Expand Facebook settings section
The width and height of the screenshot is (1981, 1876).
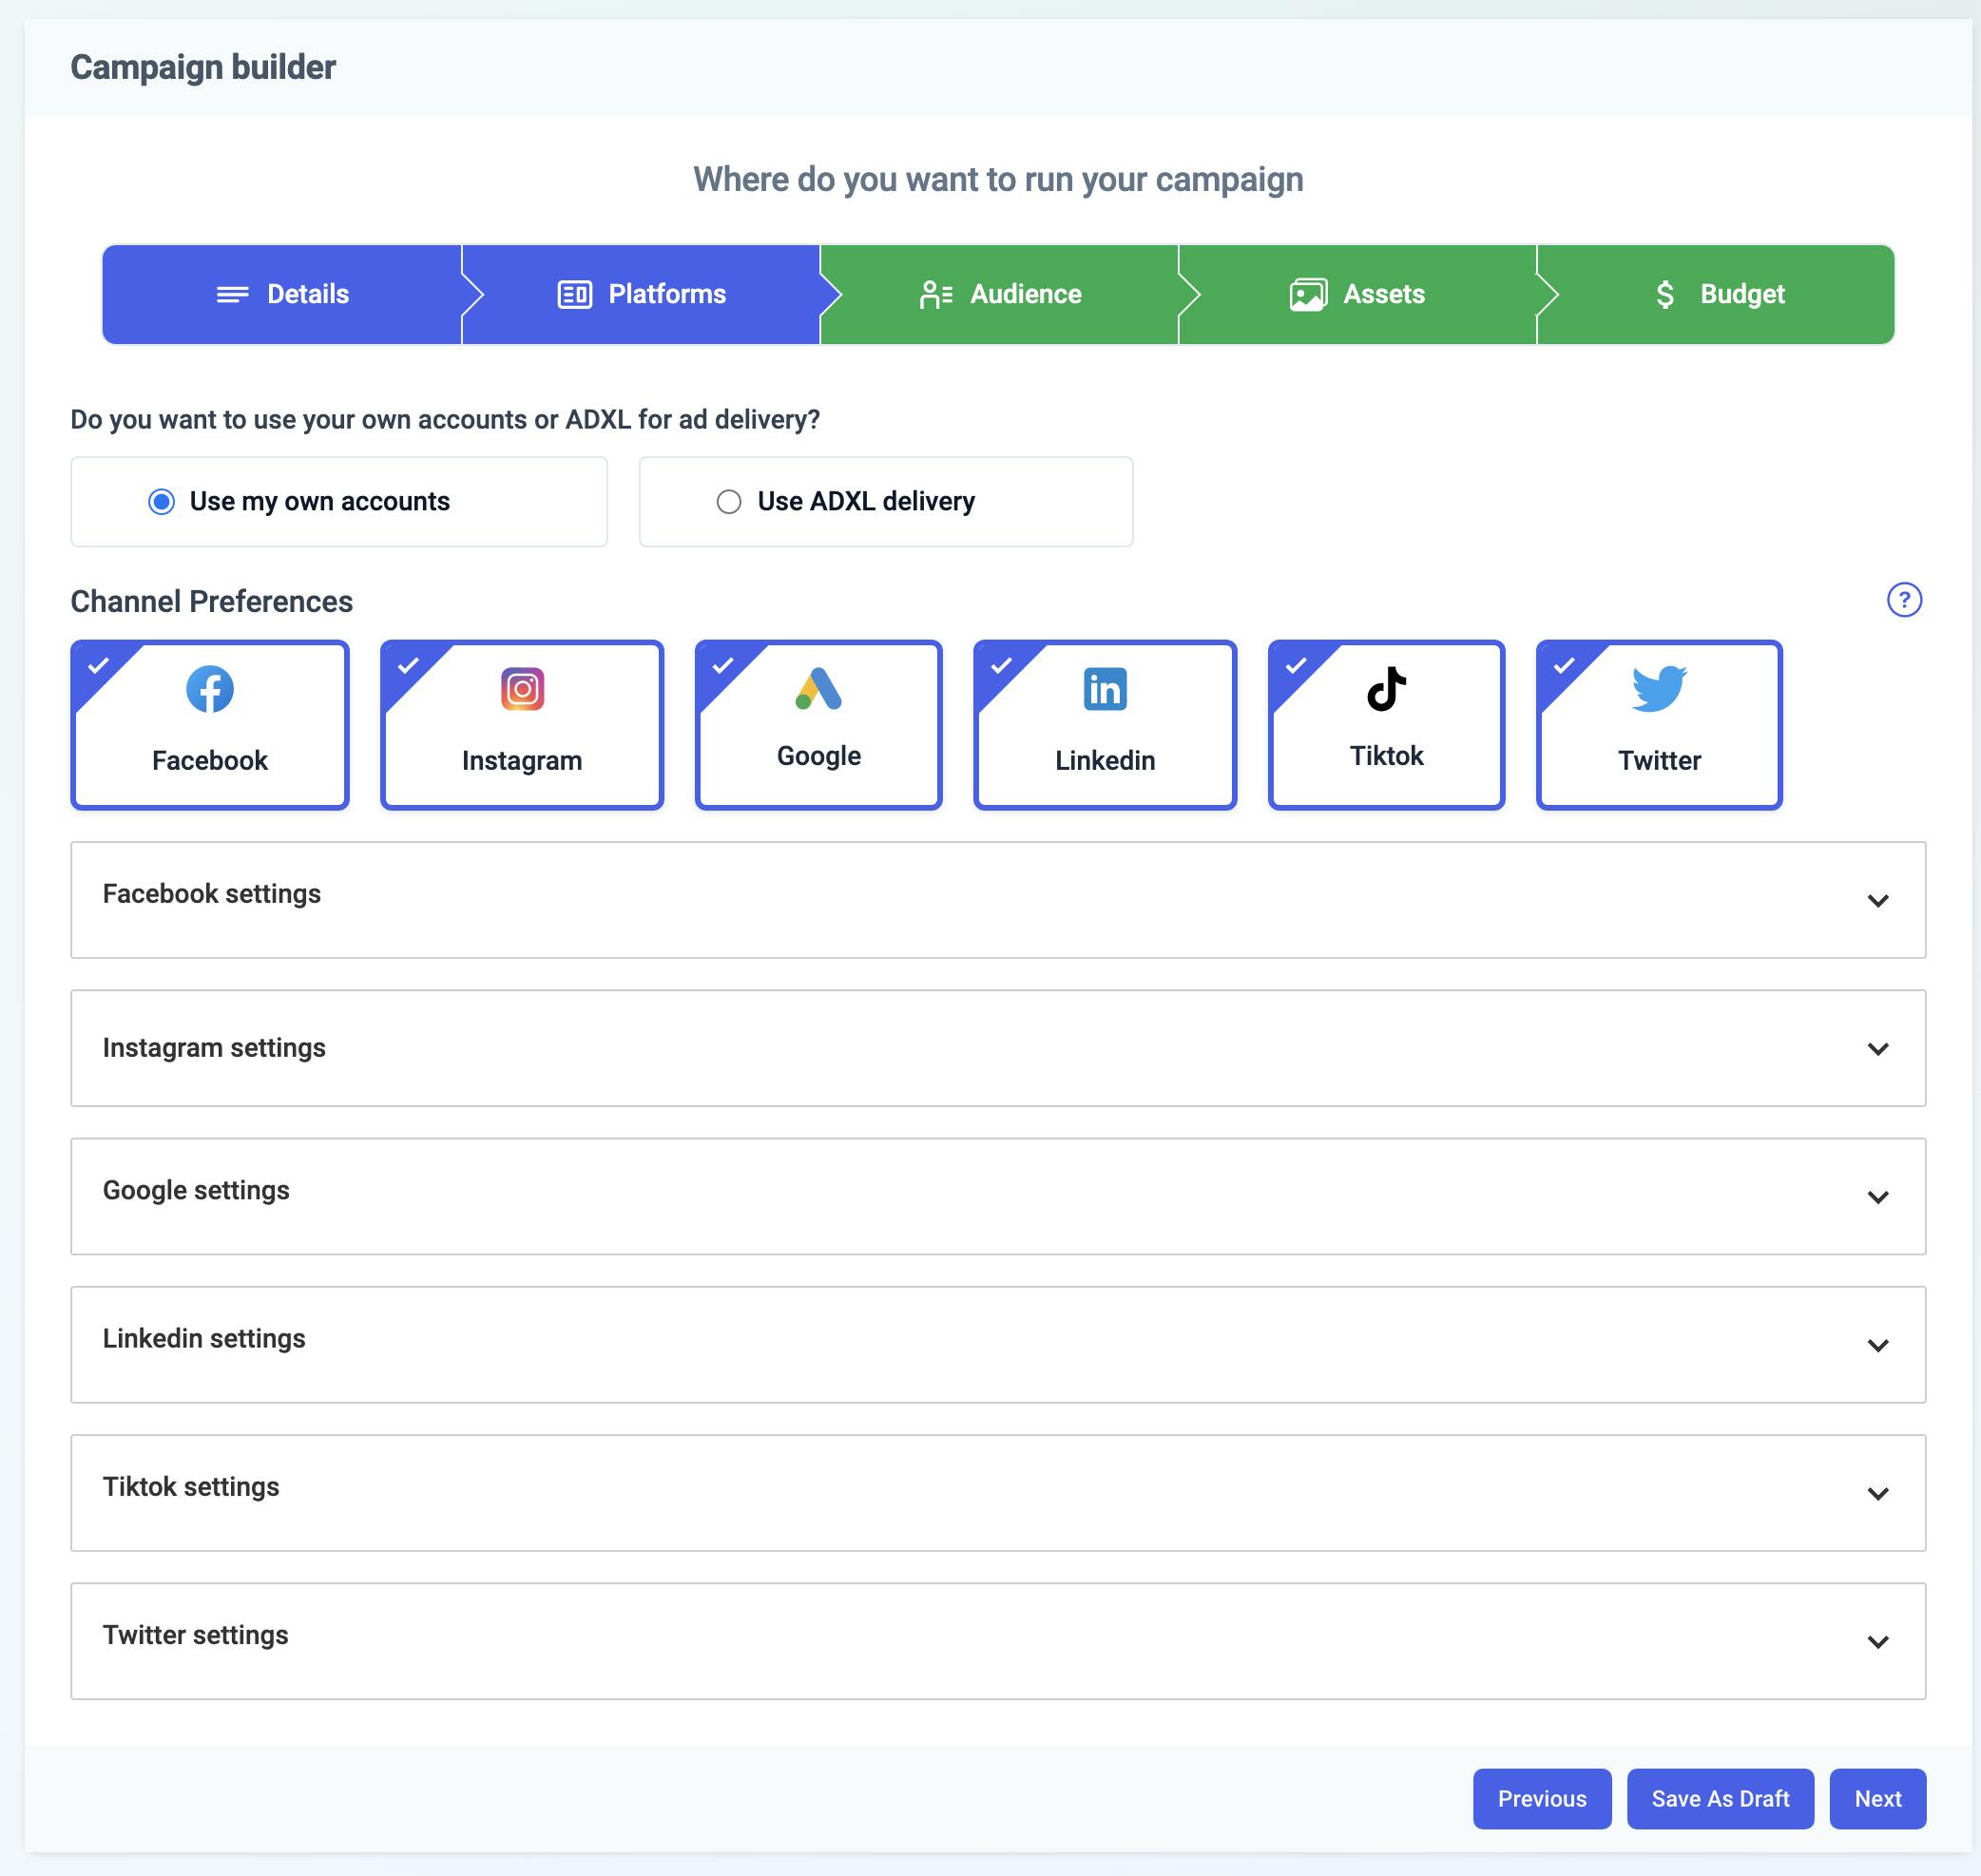click(x=1878, y=900)
